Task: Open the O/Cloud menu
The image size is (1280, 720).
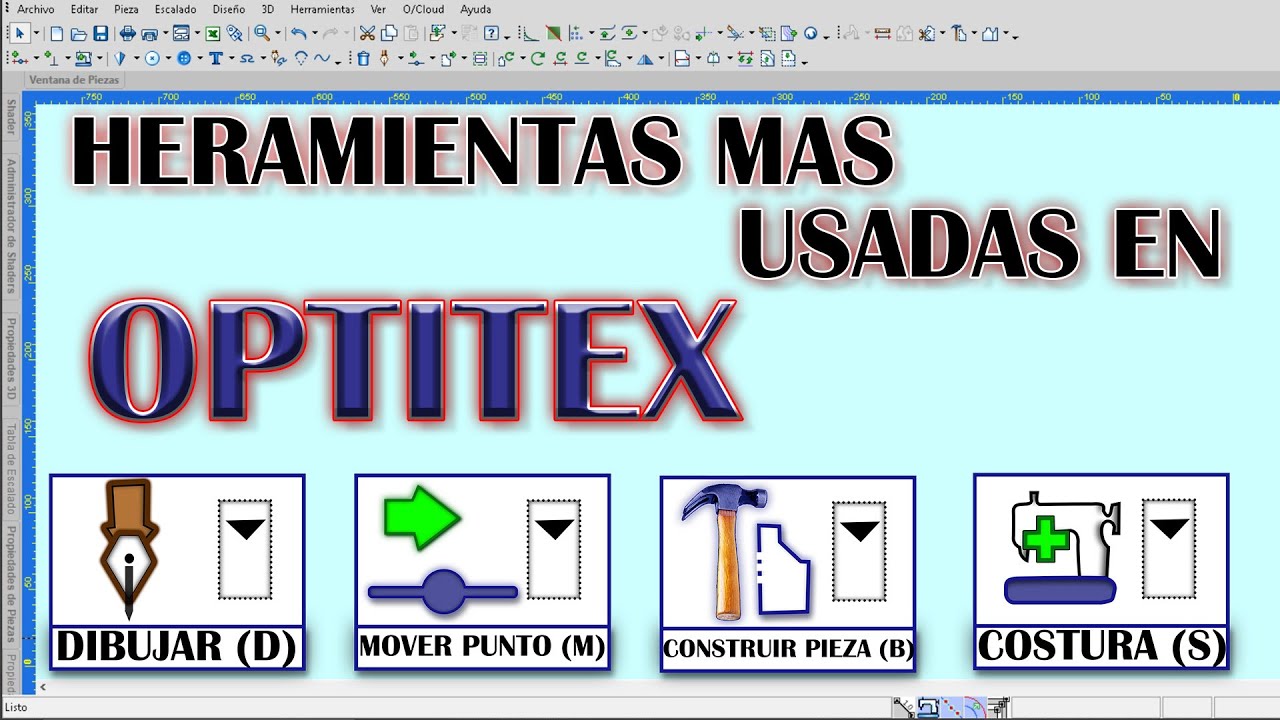Action: [423, 9]
